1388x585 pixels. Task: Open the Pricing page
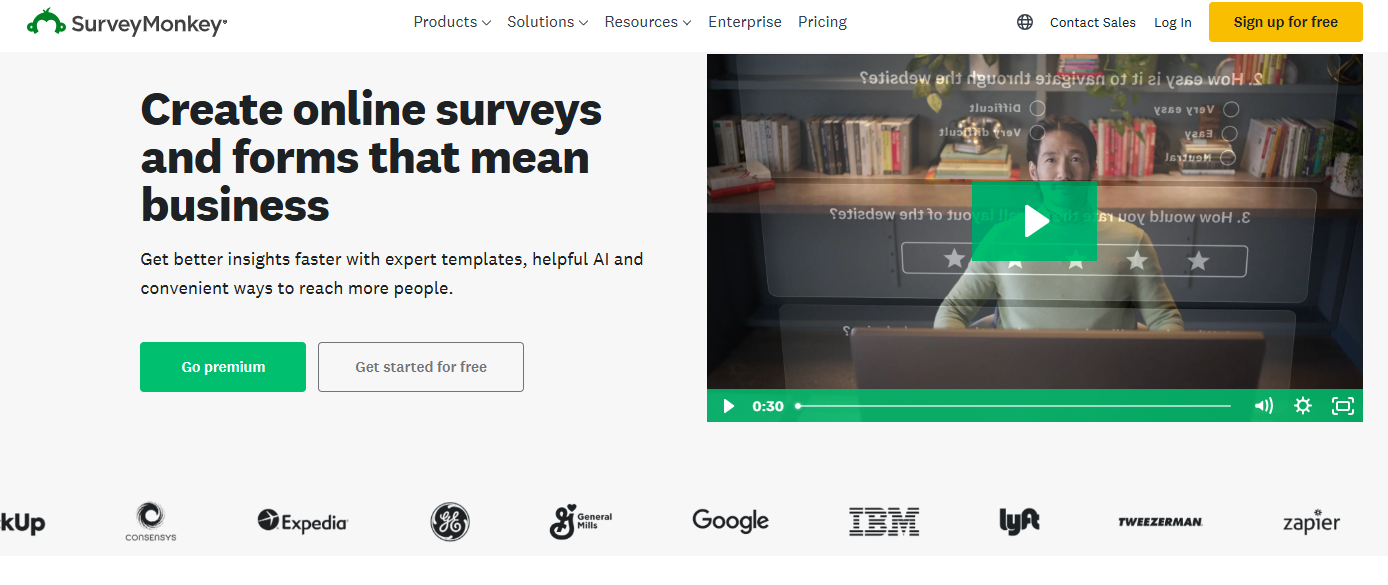coord(822,22)
